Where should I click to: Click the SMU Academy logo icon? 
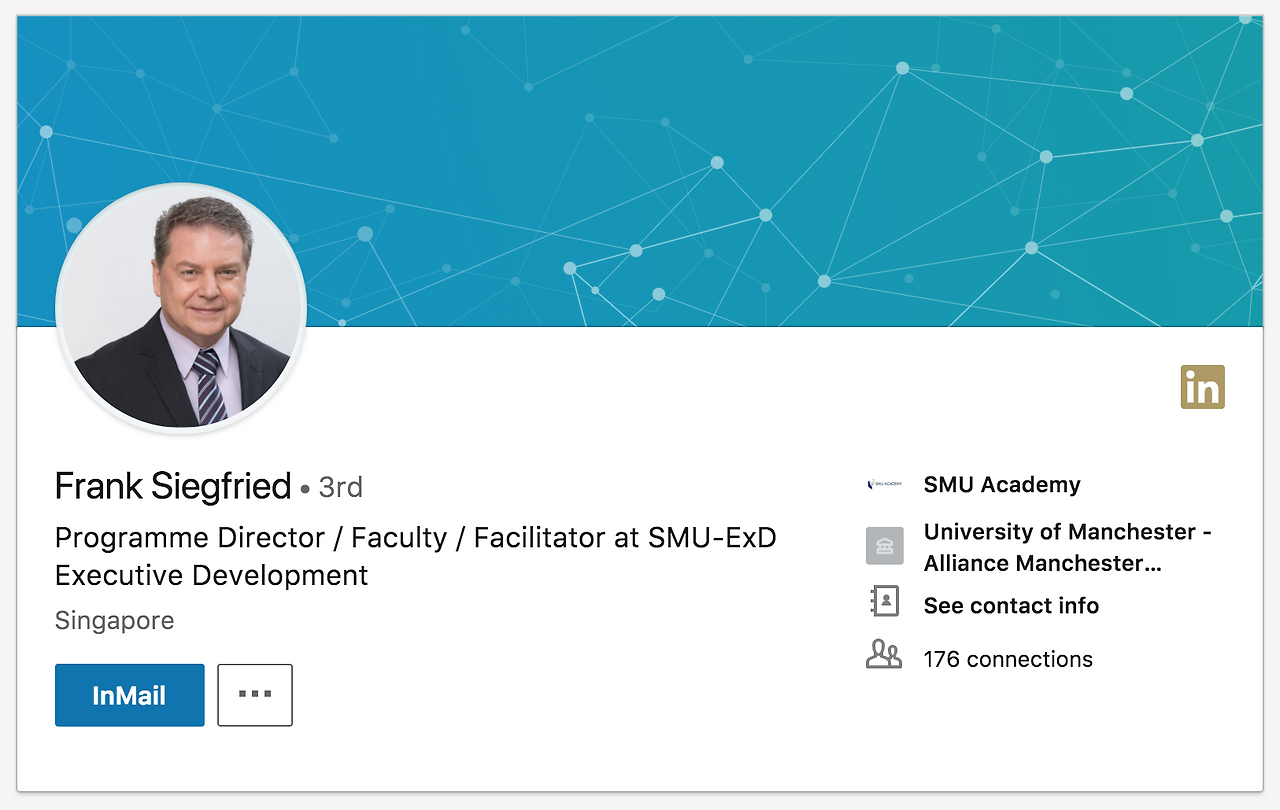click(x=884, y=485)
